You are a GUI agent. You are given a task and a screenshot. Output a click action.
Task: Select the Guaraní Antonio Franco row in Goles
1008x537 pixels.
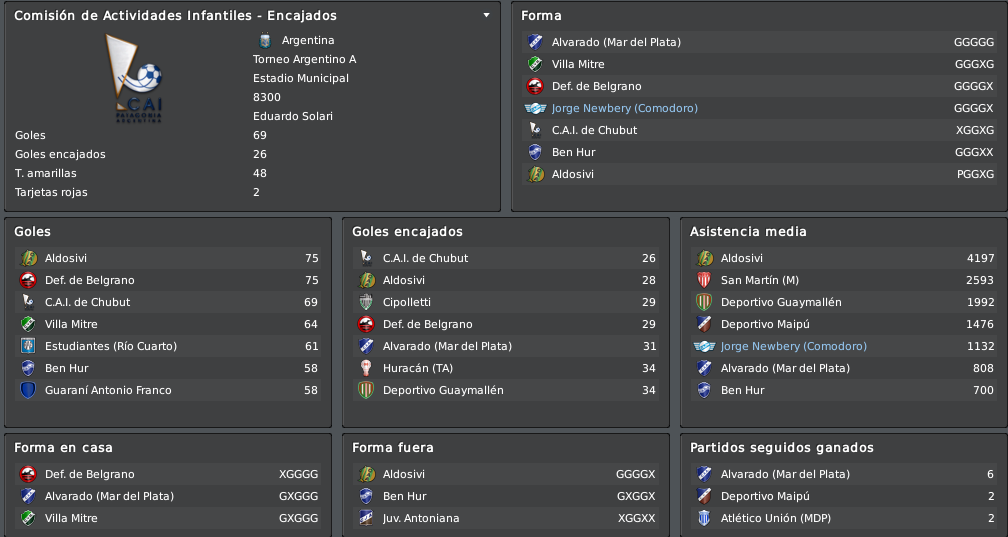pyautogui.click(x=168, y=390)
